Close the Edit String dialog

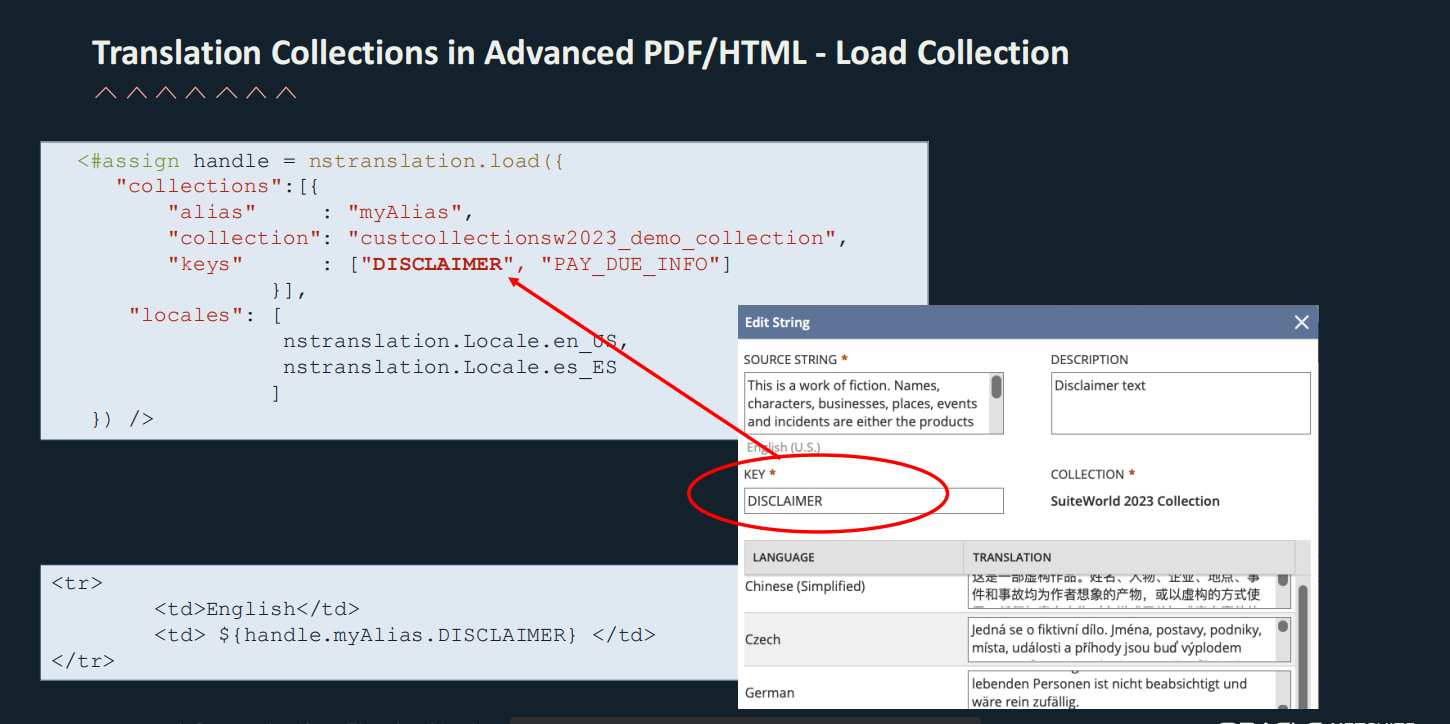1301,322
